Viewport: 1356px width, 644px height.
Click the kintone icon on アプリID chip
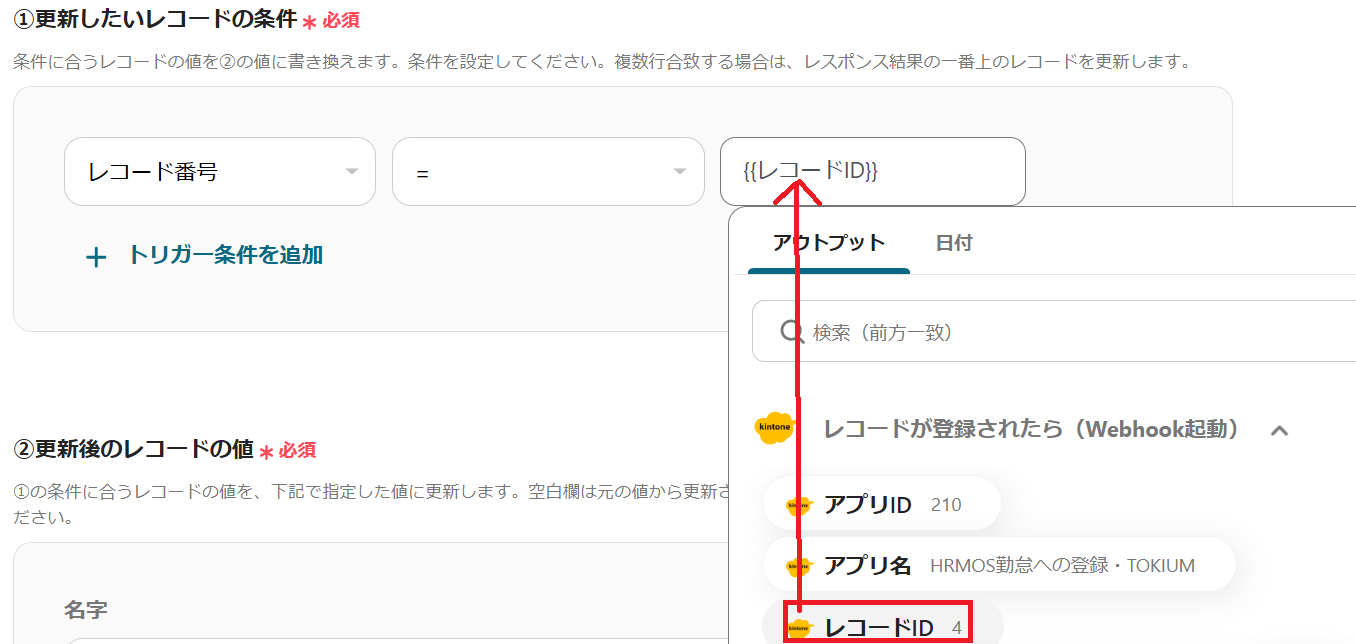pos(798,505)
